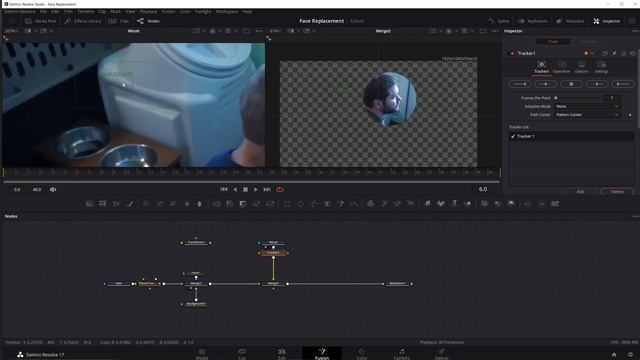Toggle the Nodes panel button
Screen dimensions: 640x360
(x=148, y=21)
